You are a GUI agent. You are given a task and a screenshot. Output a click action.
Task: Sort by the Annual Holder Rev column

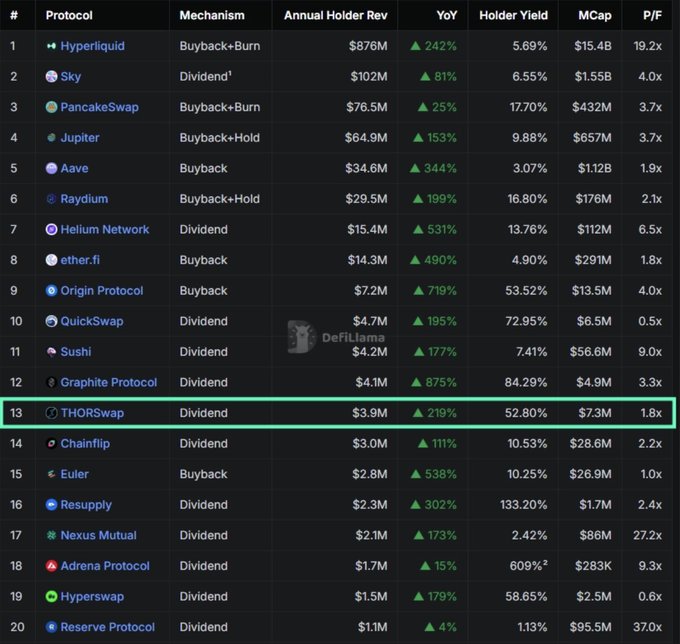coord(335,16)
